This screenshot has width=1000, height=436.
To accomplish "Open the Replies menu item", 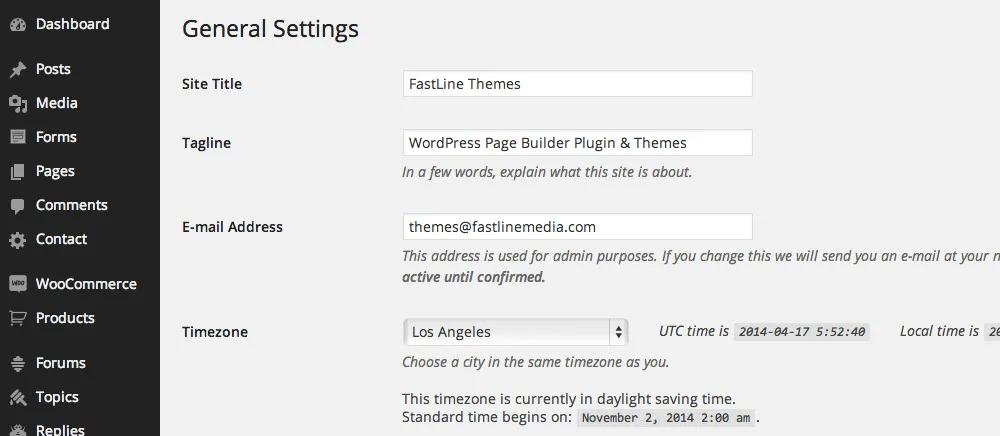I will click(x=60, y=430).
